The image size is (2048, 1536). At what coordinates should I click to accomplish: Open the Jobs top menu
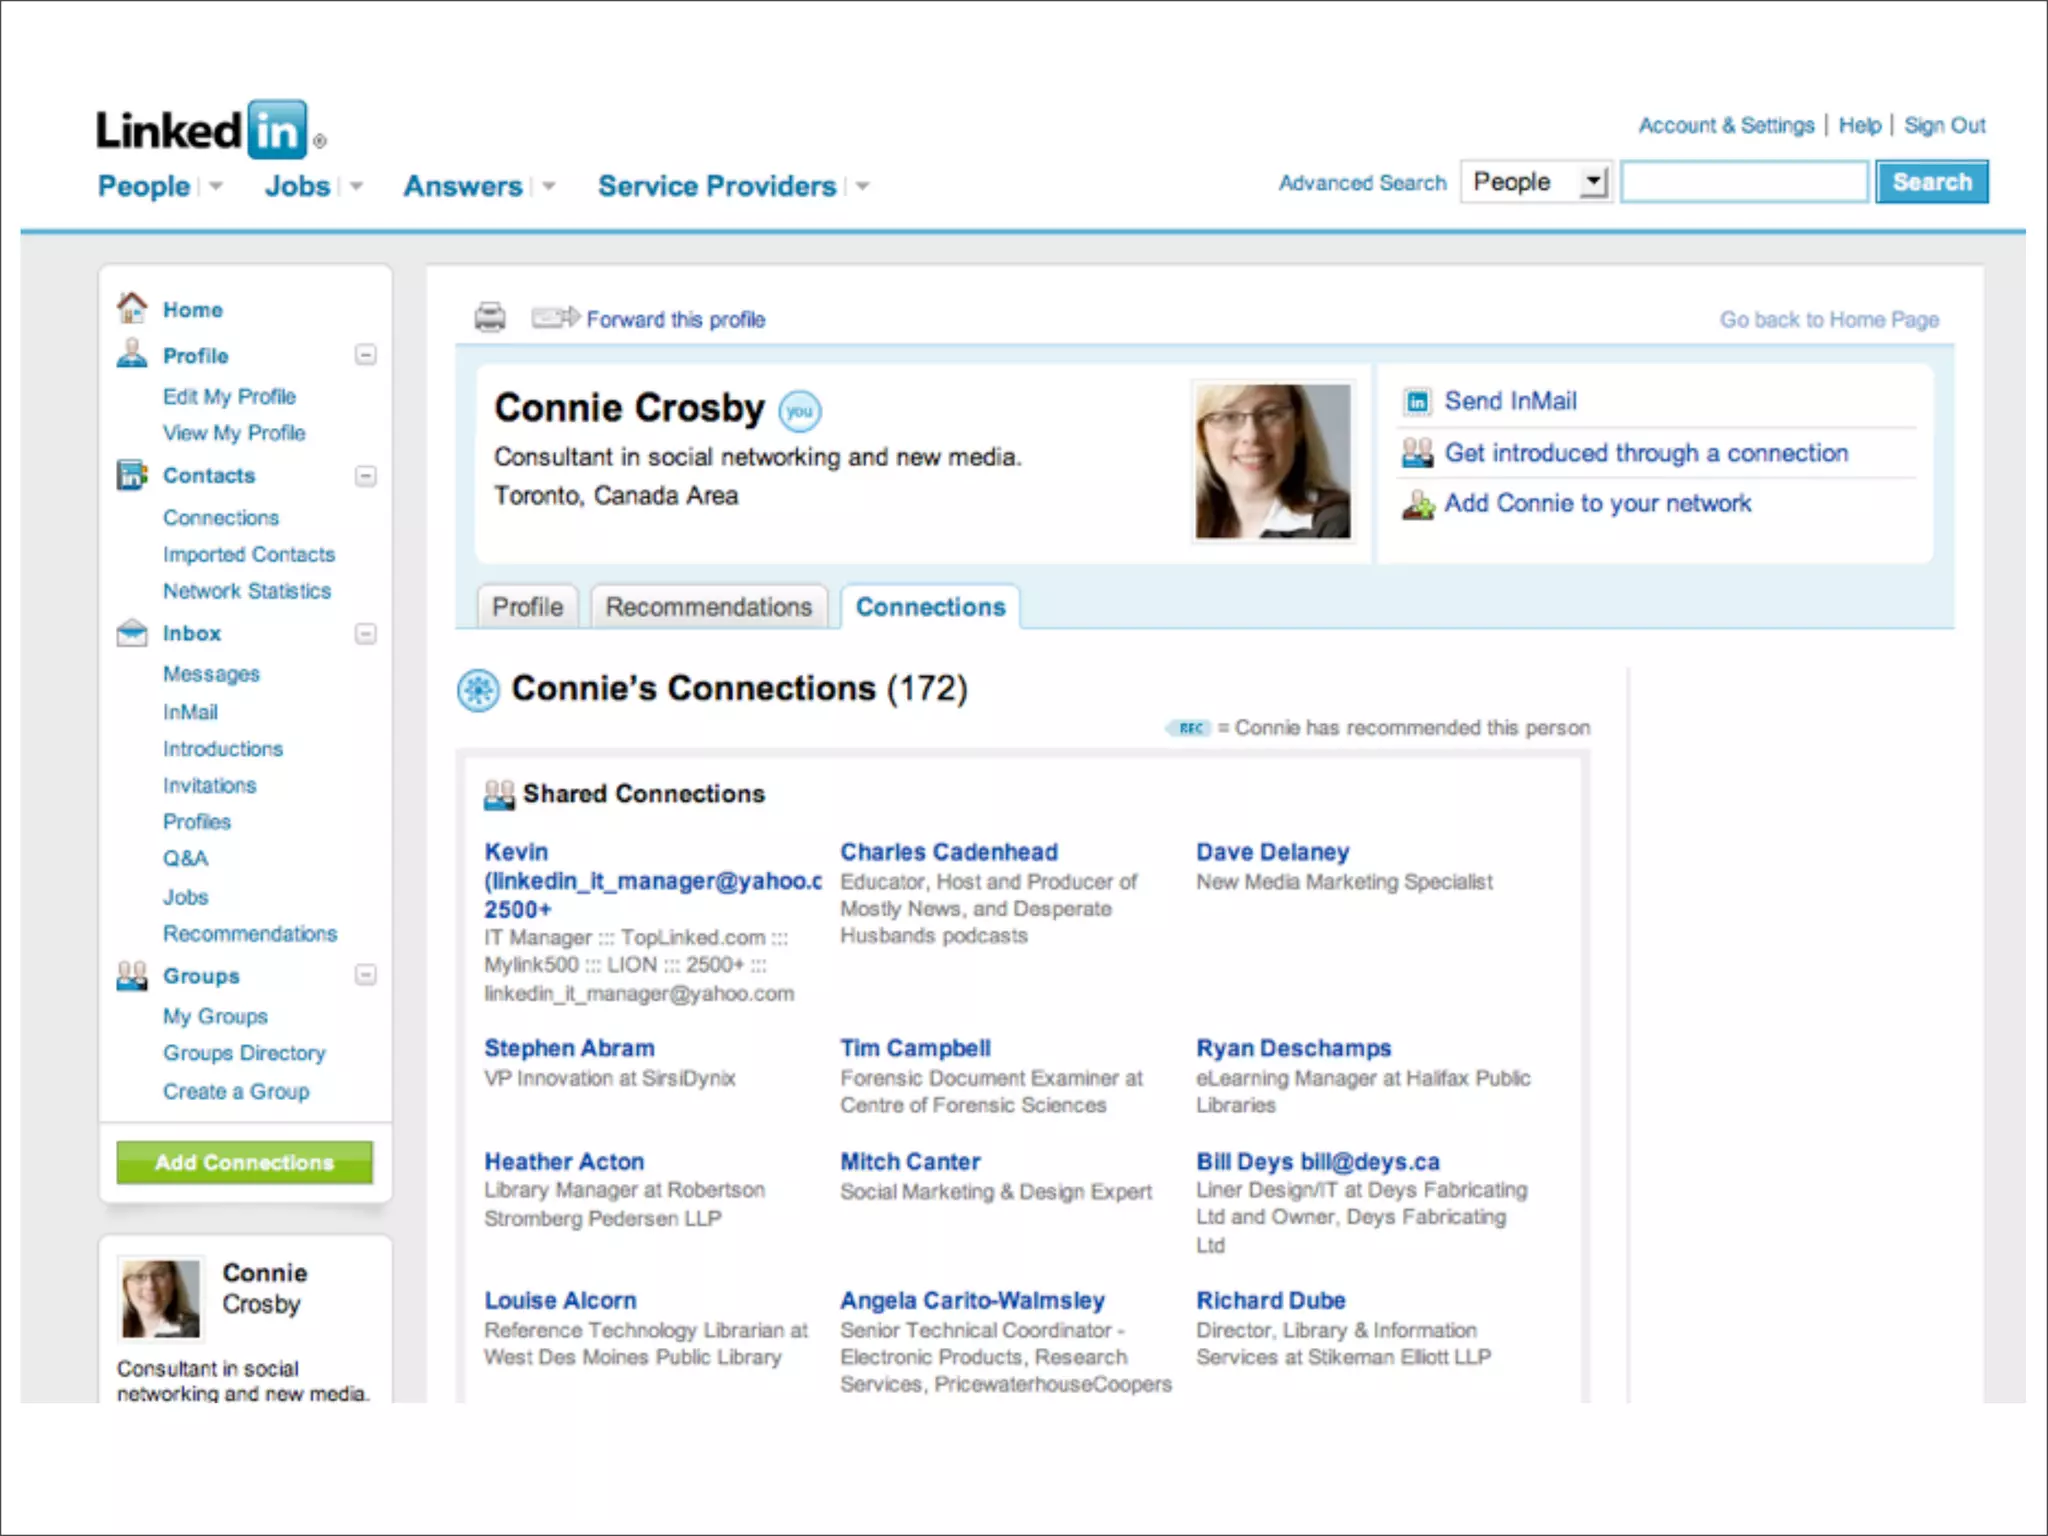click(x=297, y=186)
